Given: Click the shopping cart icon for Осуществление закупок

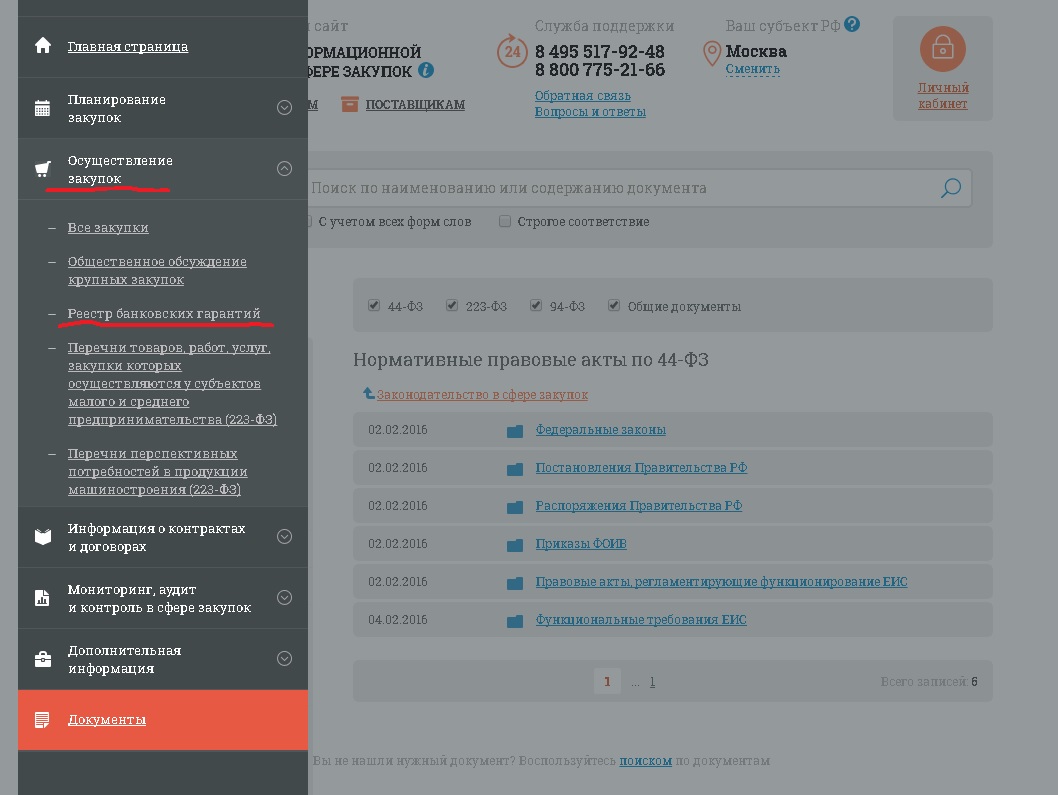Looking at the screenshot, I should 42,169.
